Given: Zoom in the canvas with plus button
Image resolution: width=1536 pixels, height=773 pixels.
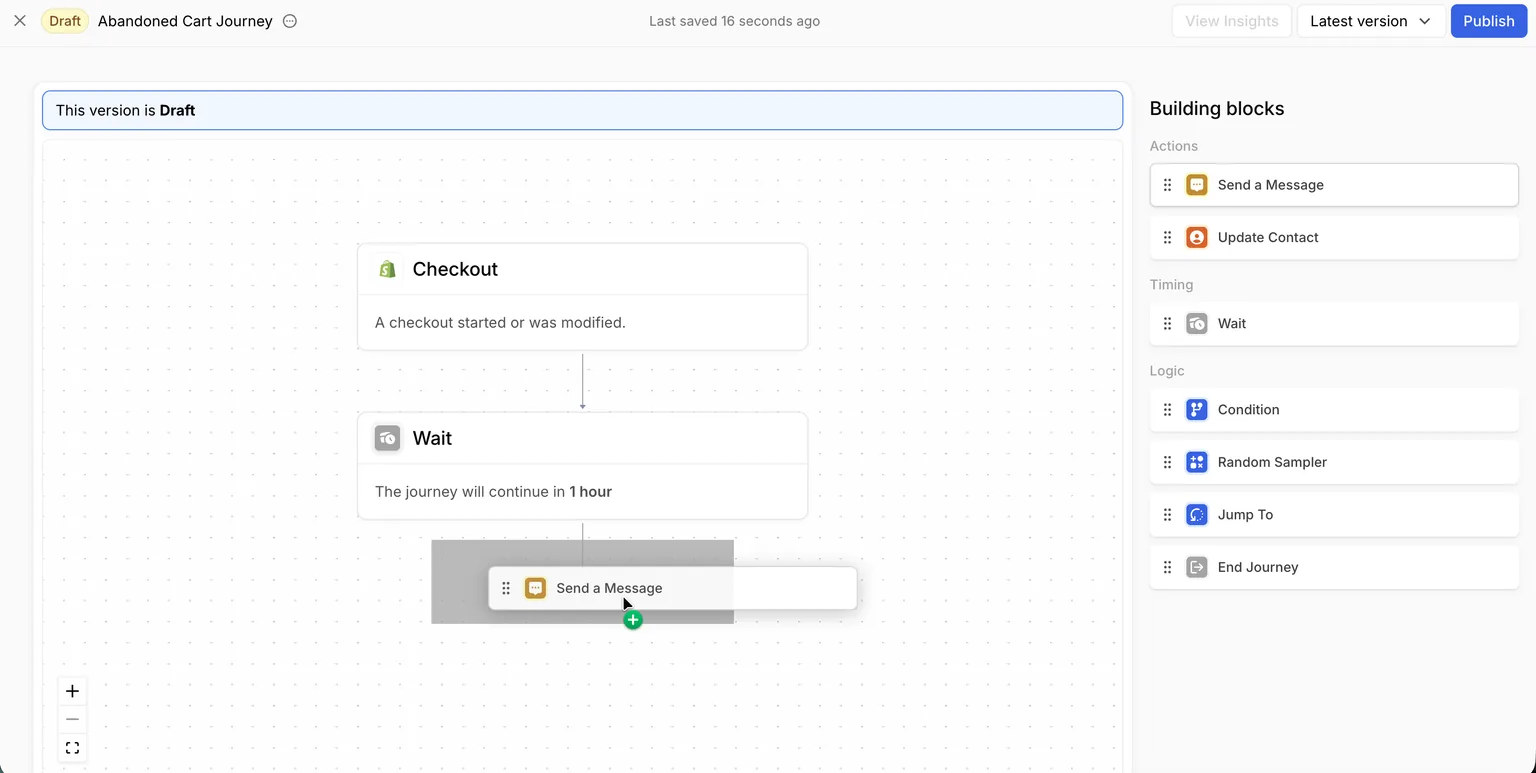Looking at the screenshot, I should pyautogui.click(x=72, y=691).
